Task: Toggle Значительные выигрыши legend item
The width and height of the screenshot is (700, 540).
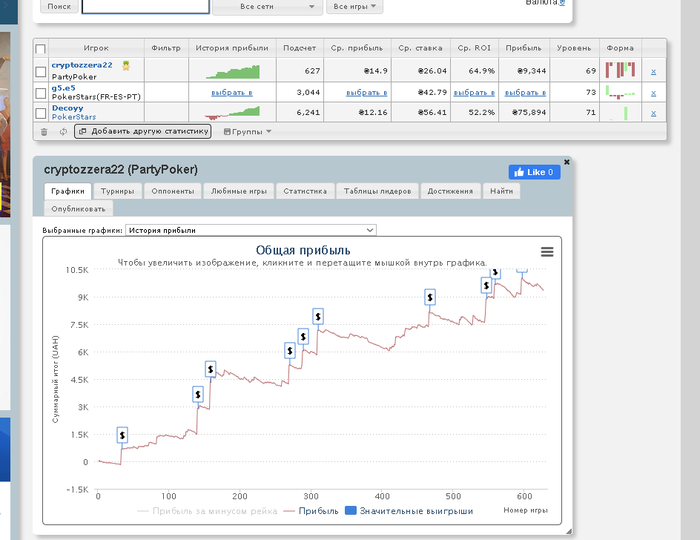Action: [409, 511]
